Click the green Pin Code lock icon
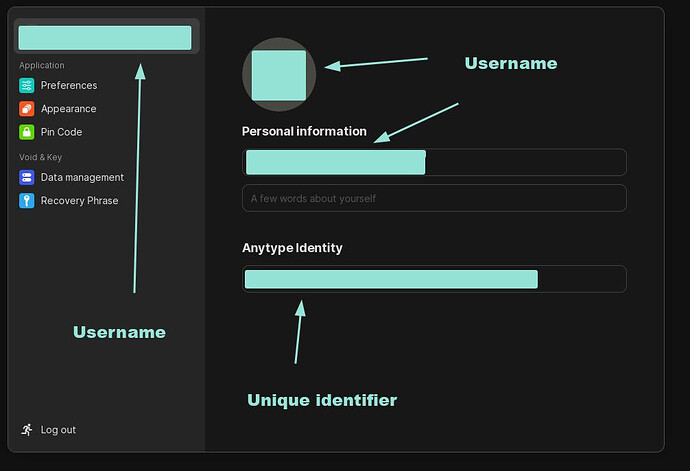 tap(26, 132)
